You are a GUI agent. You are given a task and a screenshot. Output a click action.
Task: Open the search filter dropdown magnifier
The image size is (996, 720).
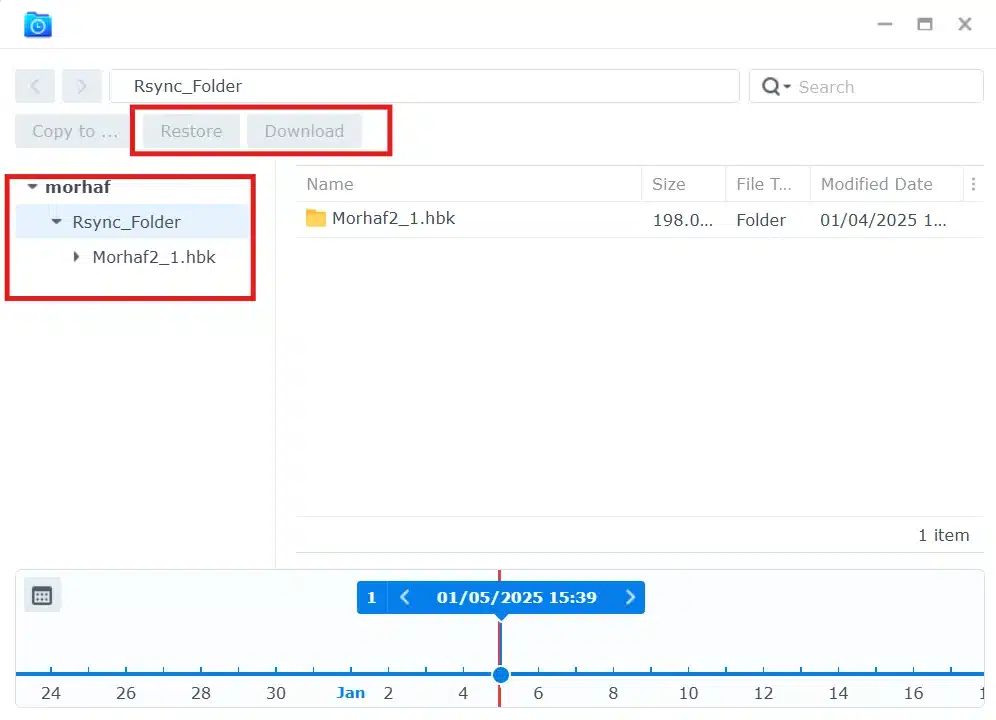(x=775, y=87)
